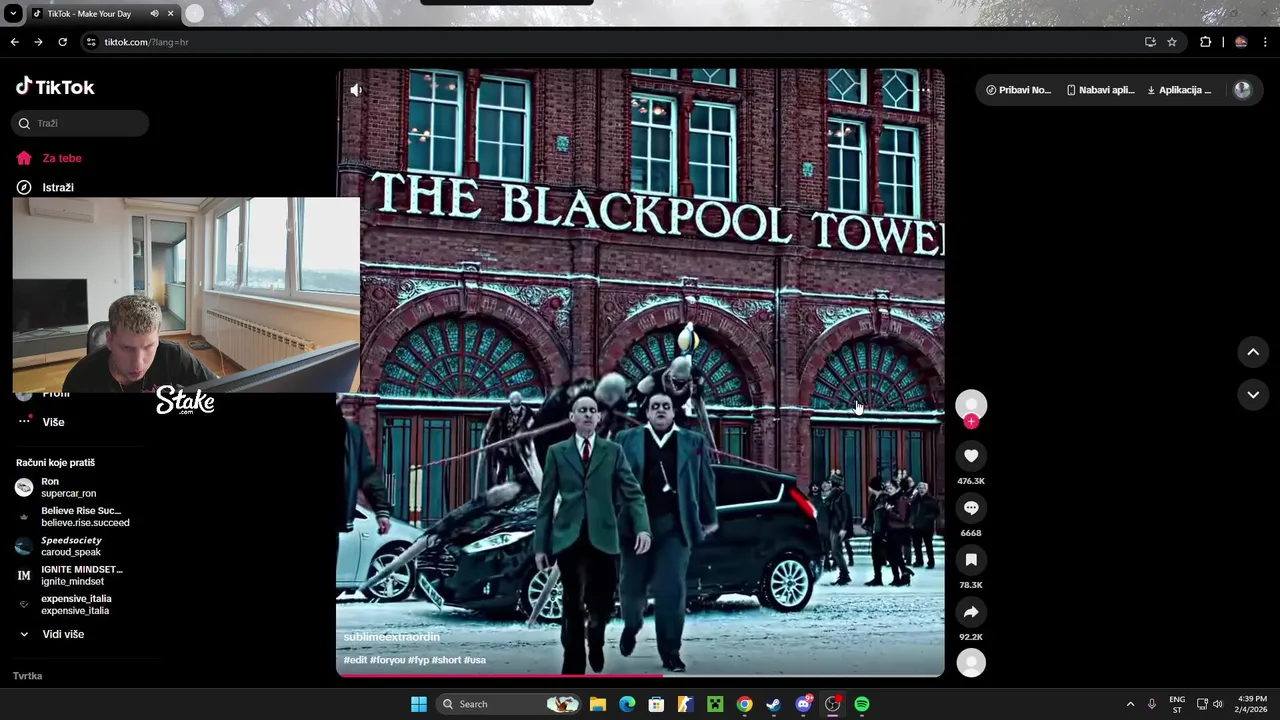Open the Za tebe feed
The image size is (1280, 720).
tap(62, 158)
